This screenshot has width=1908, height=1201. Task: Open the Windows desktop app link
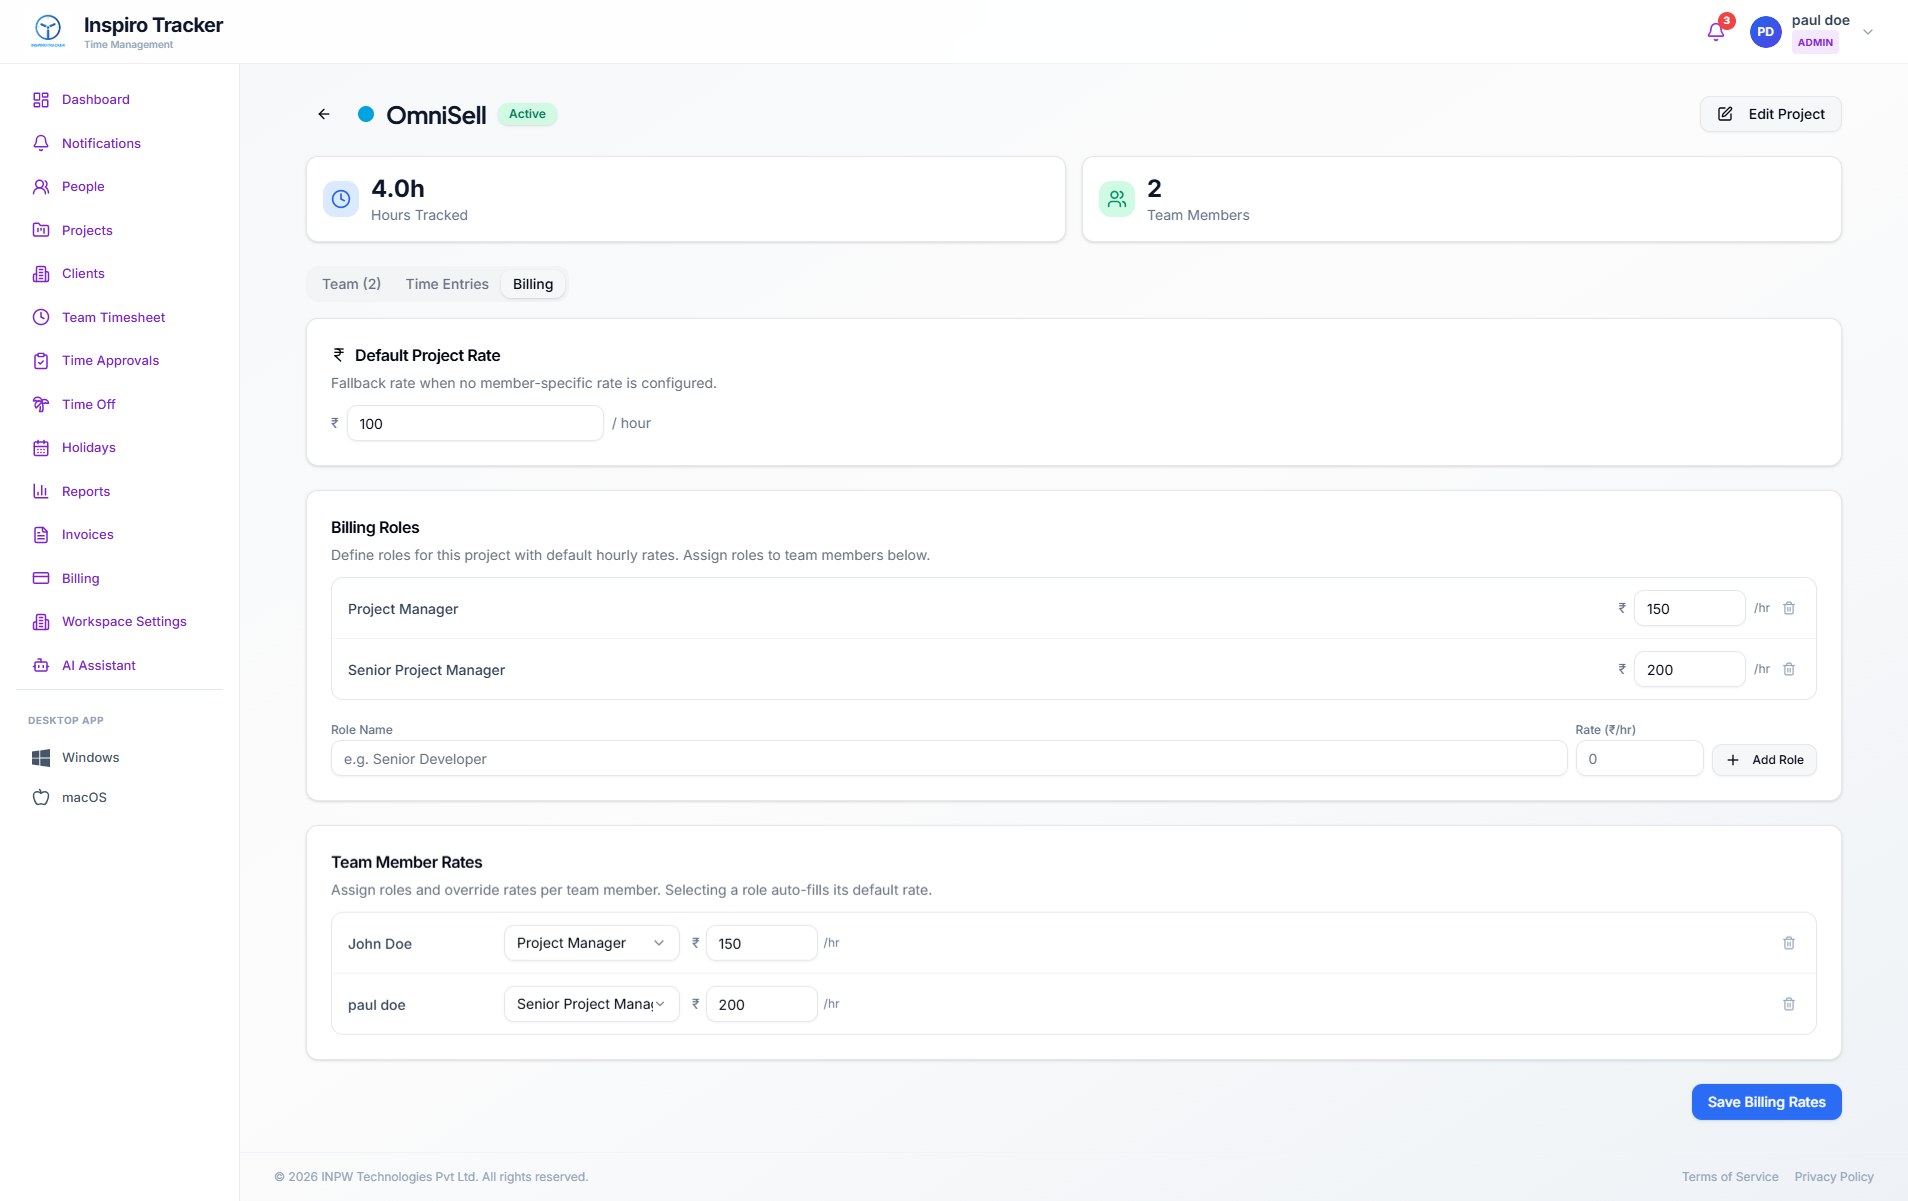pyautogui.click(x=90, y=757)
